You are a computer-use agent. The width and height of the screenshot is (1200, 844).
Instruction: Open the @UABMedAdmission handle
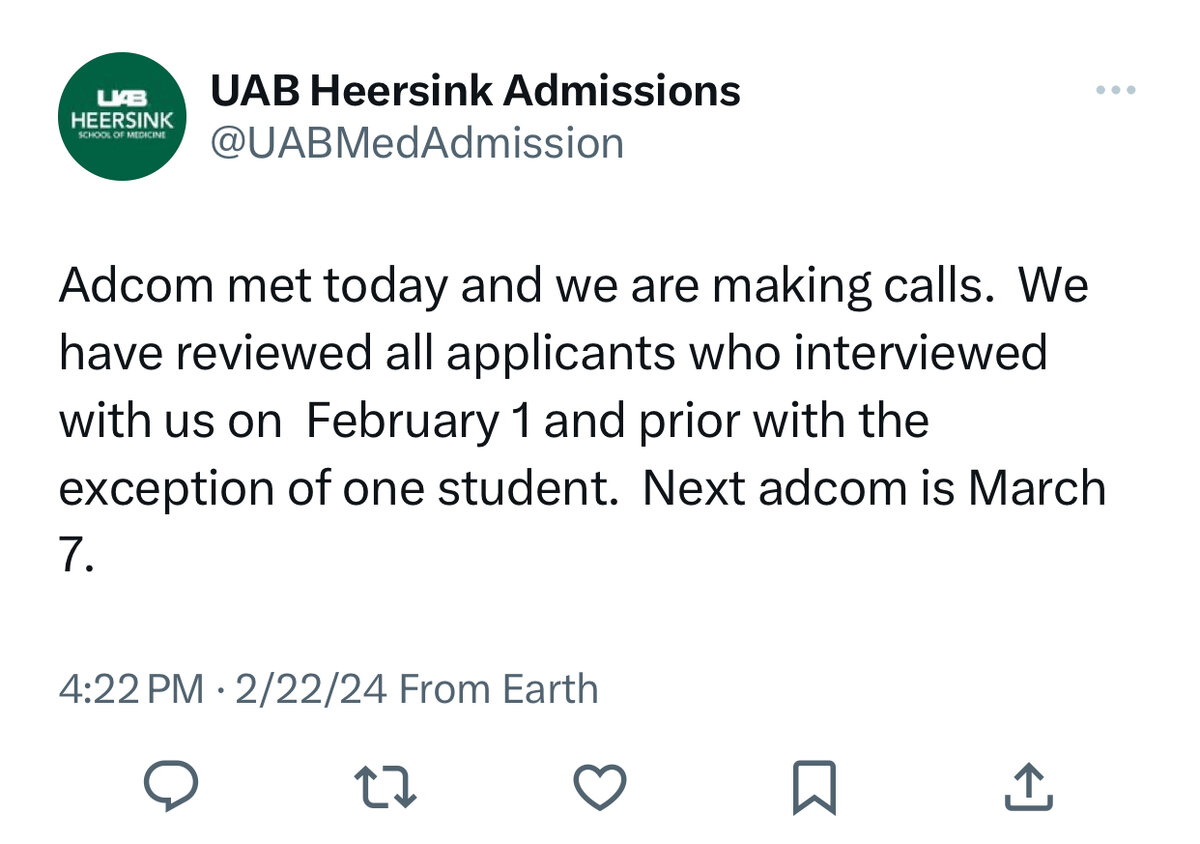pyautogui.click(x=416, y=143)
